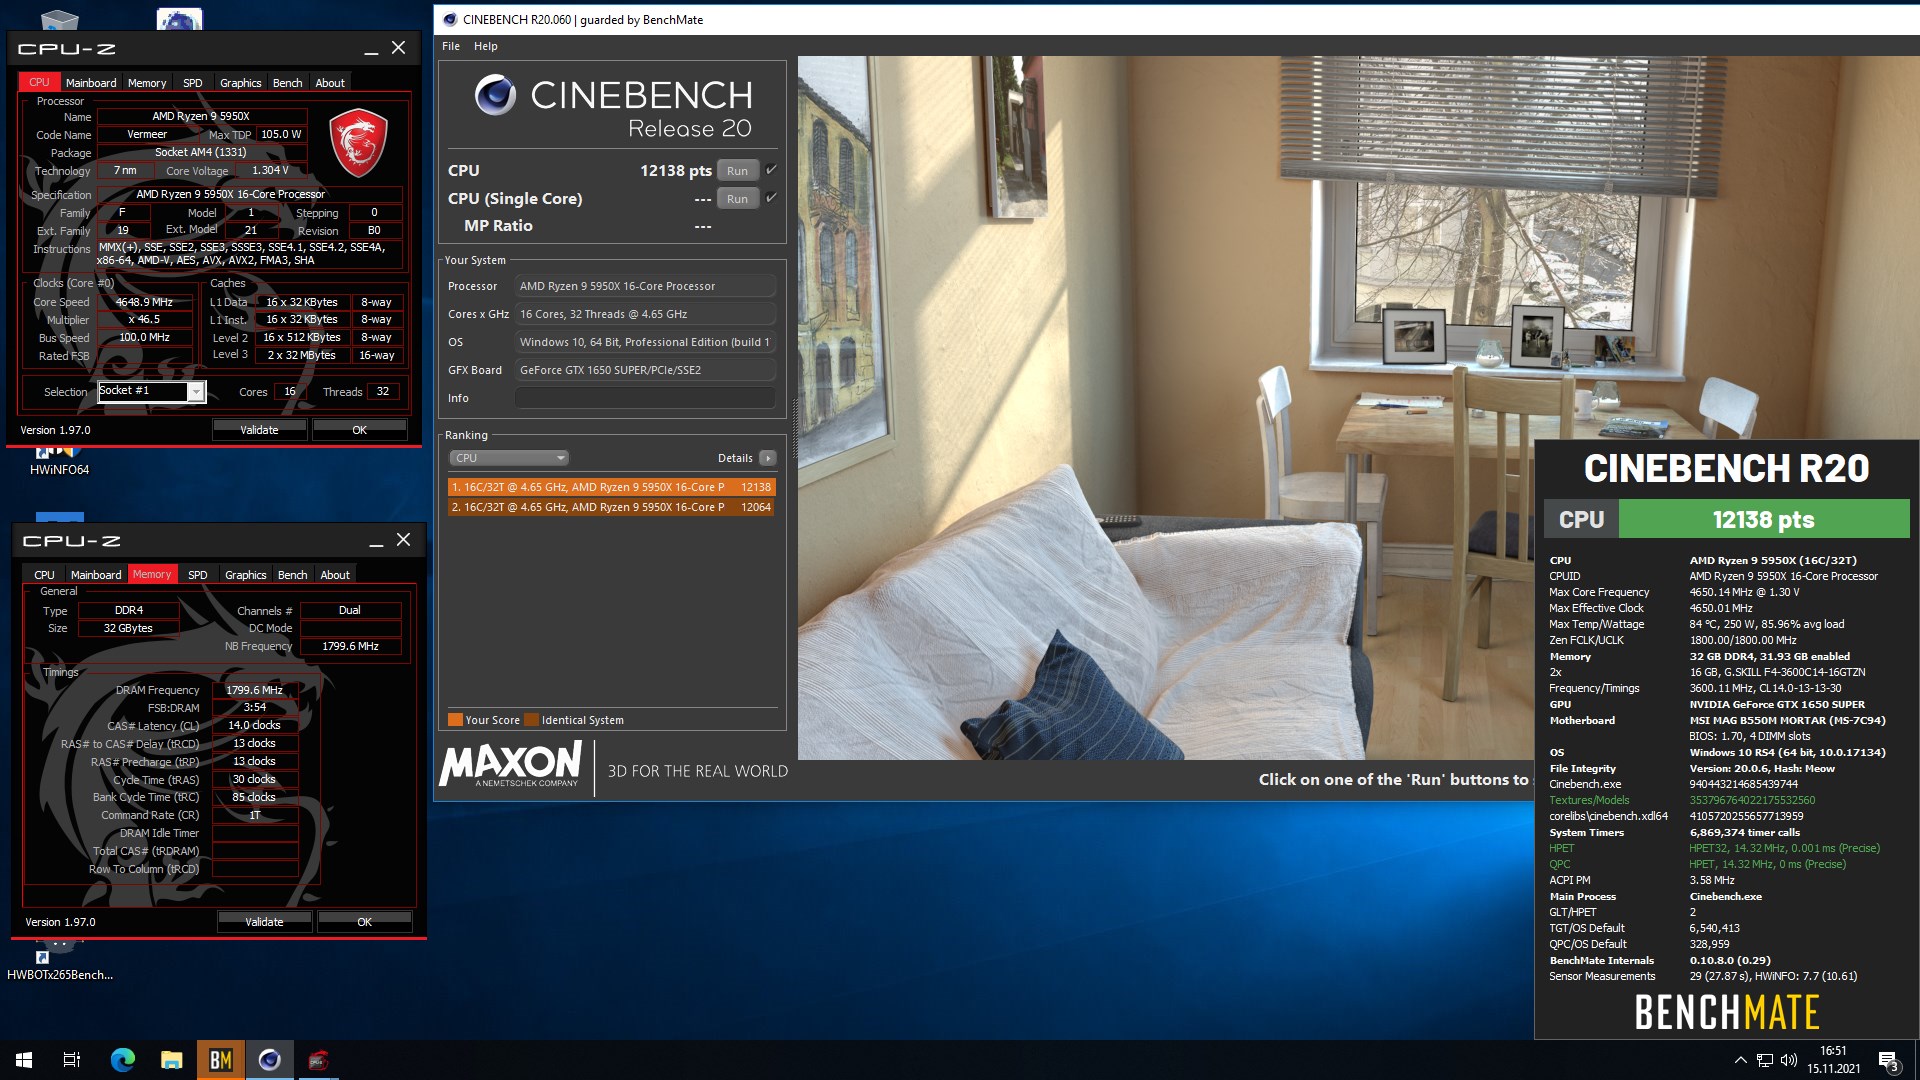The image size is (1920, 1080).
Task: Open network settings from the tray
Action: tap(1765, 1060)
